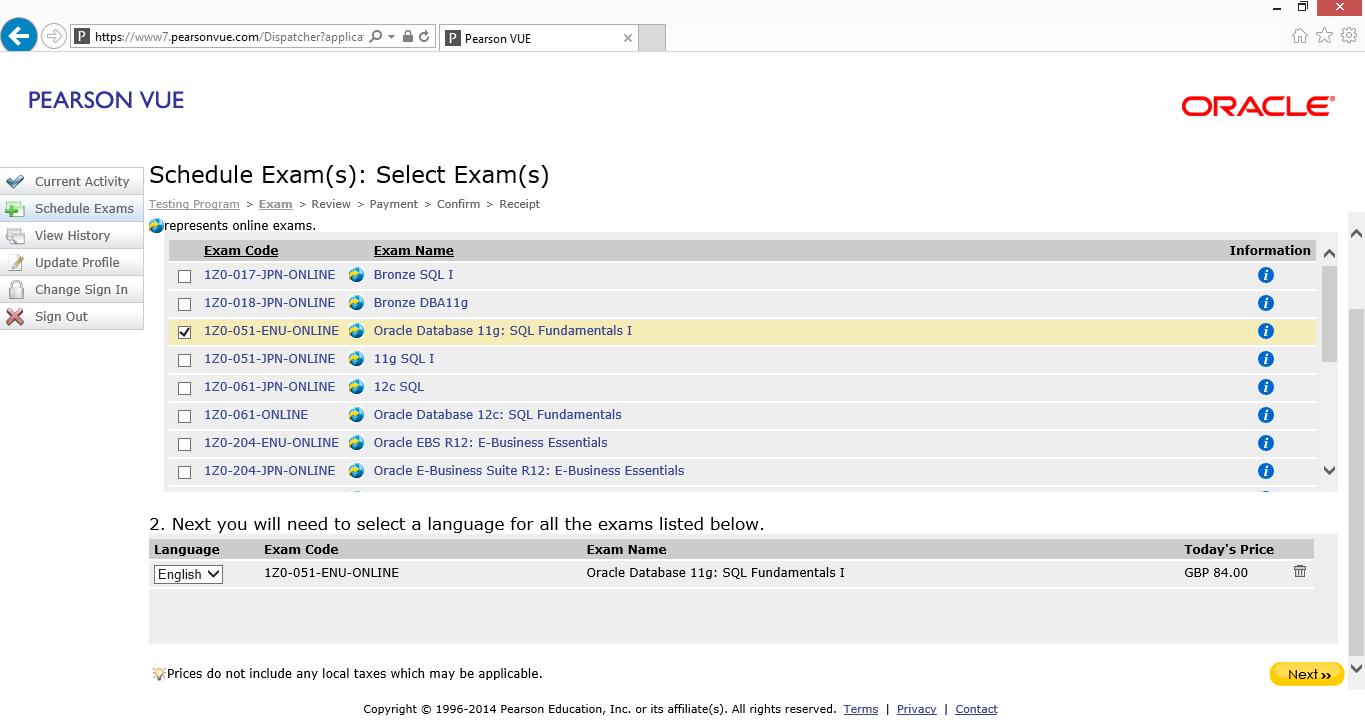Screen dimensions: 1365x722
Task: Click the browser Home icon
Action: coord(1299,35)
